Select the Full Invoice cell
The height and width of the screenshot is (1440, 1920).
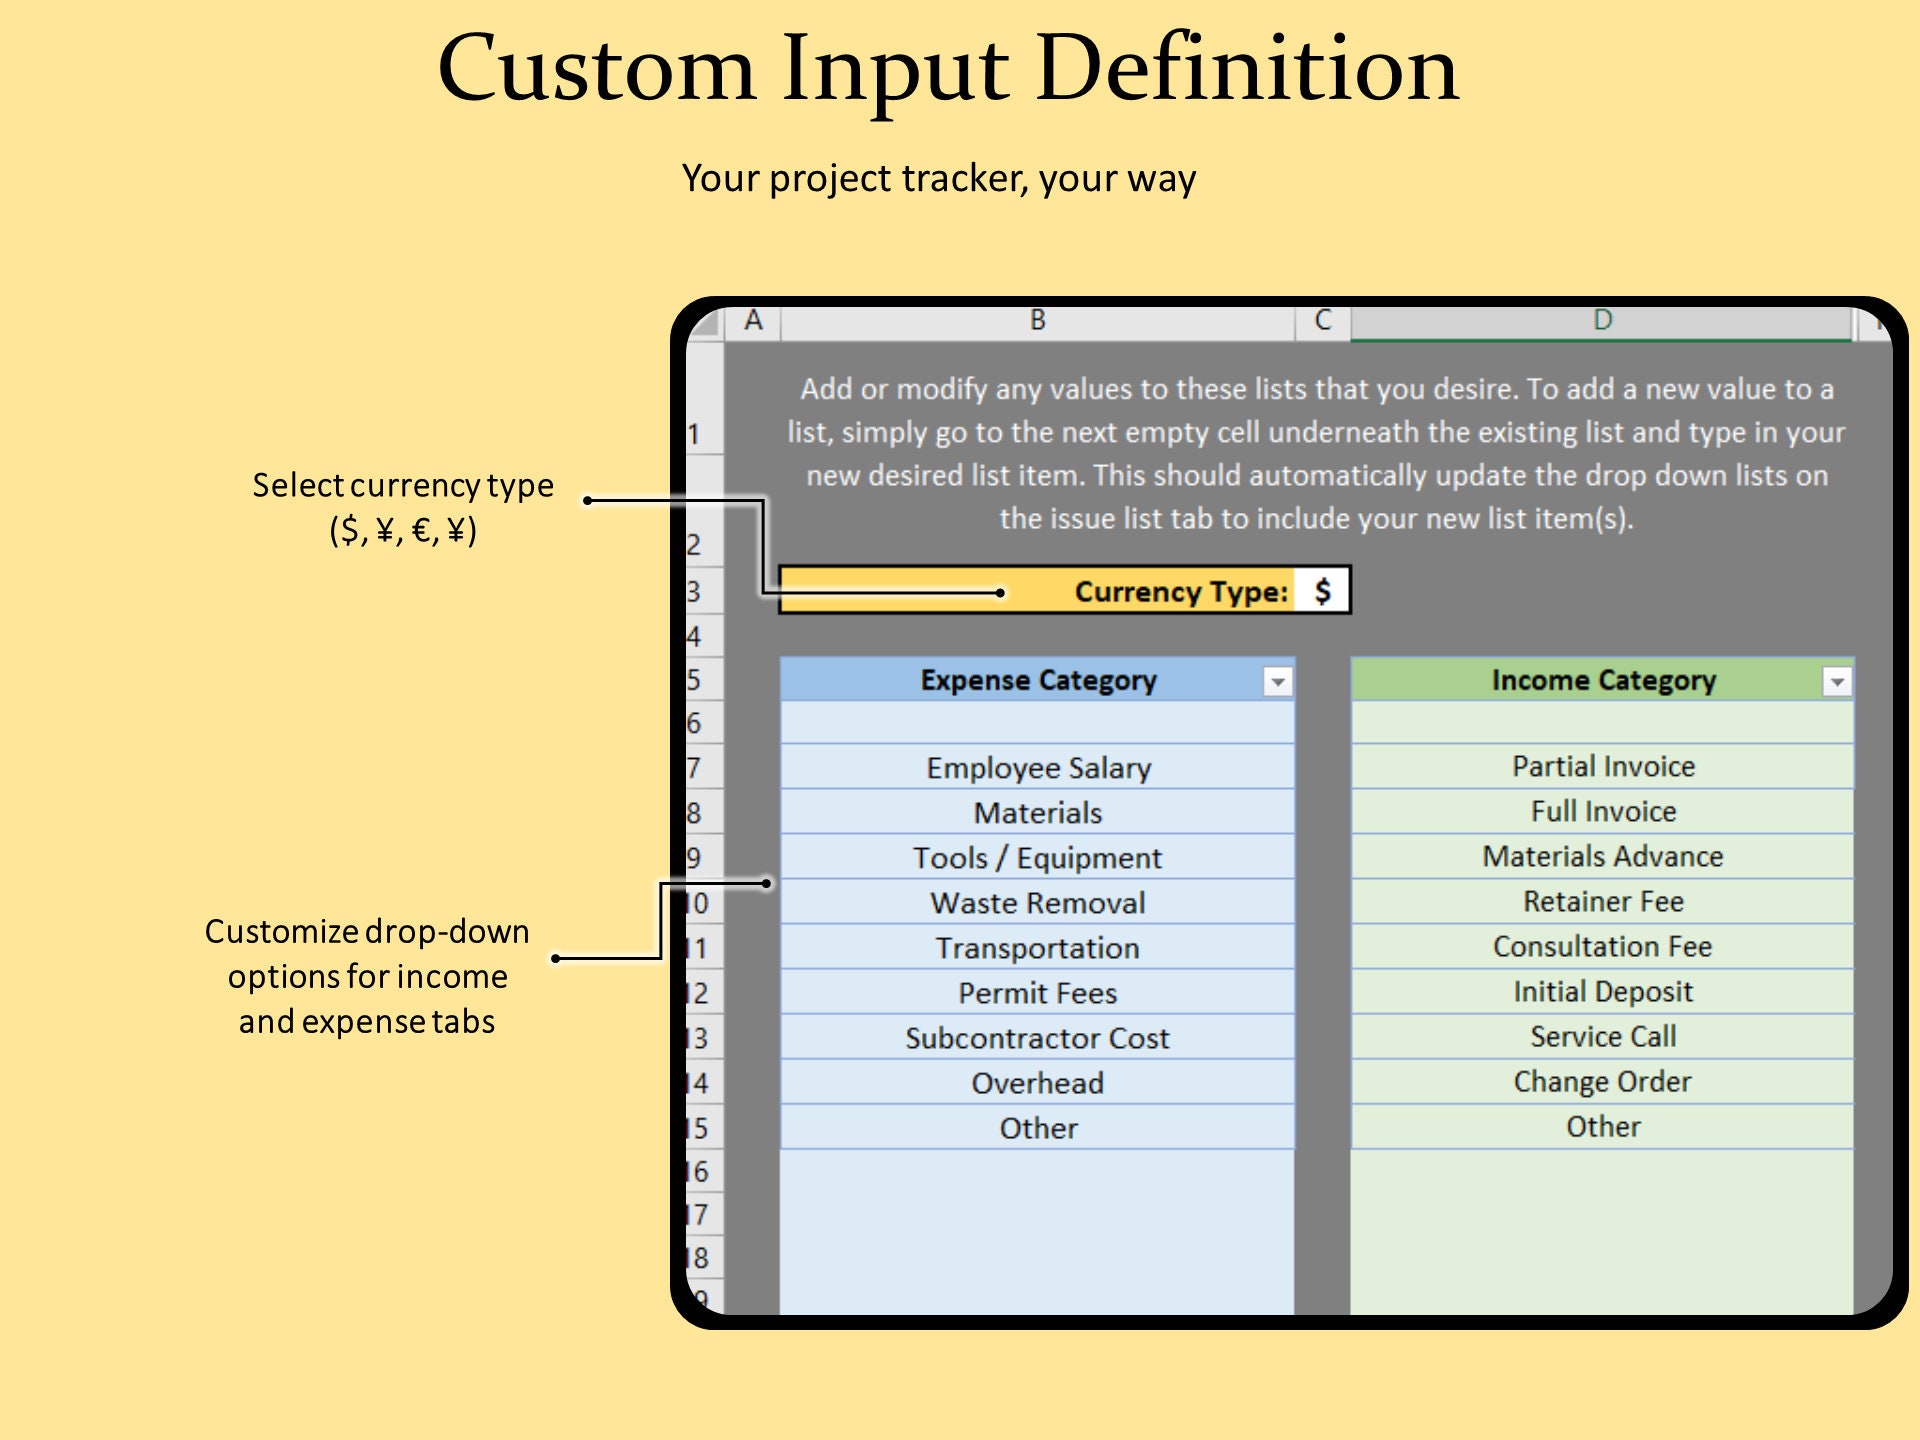[1602, 811]
